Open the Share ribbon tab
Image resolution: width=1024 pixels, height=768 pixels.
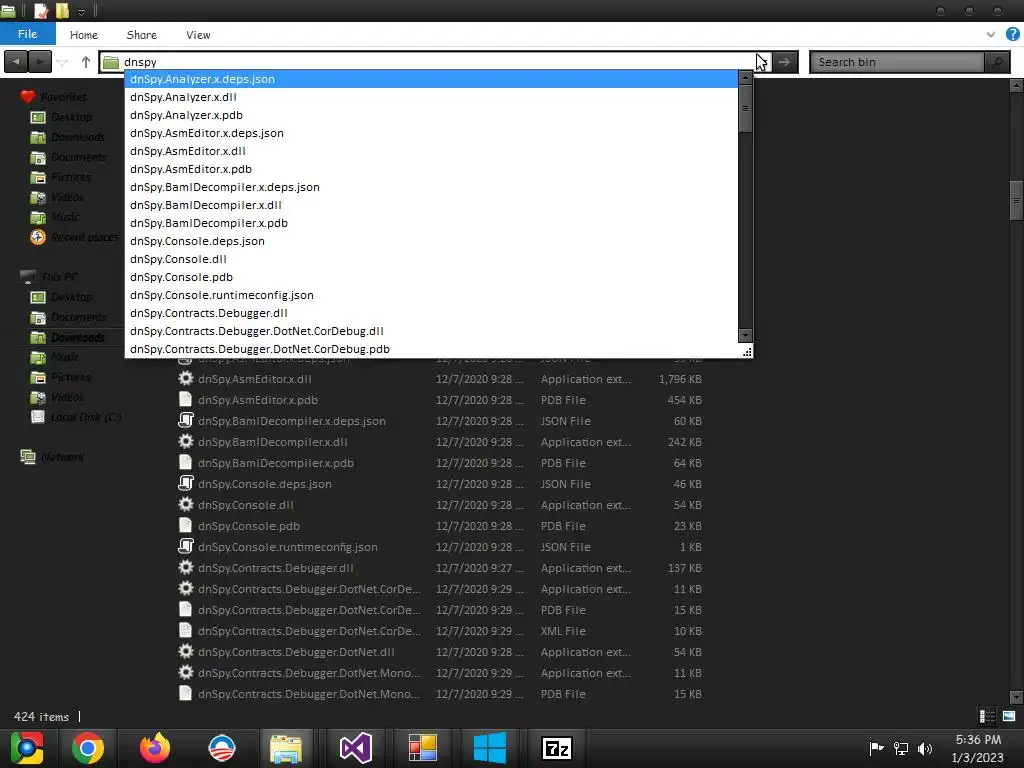point(142,35)
